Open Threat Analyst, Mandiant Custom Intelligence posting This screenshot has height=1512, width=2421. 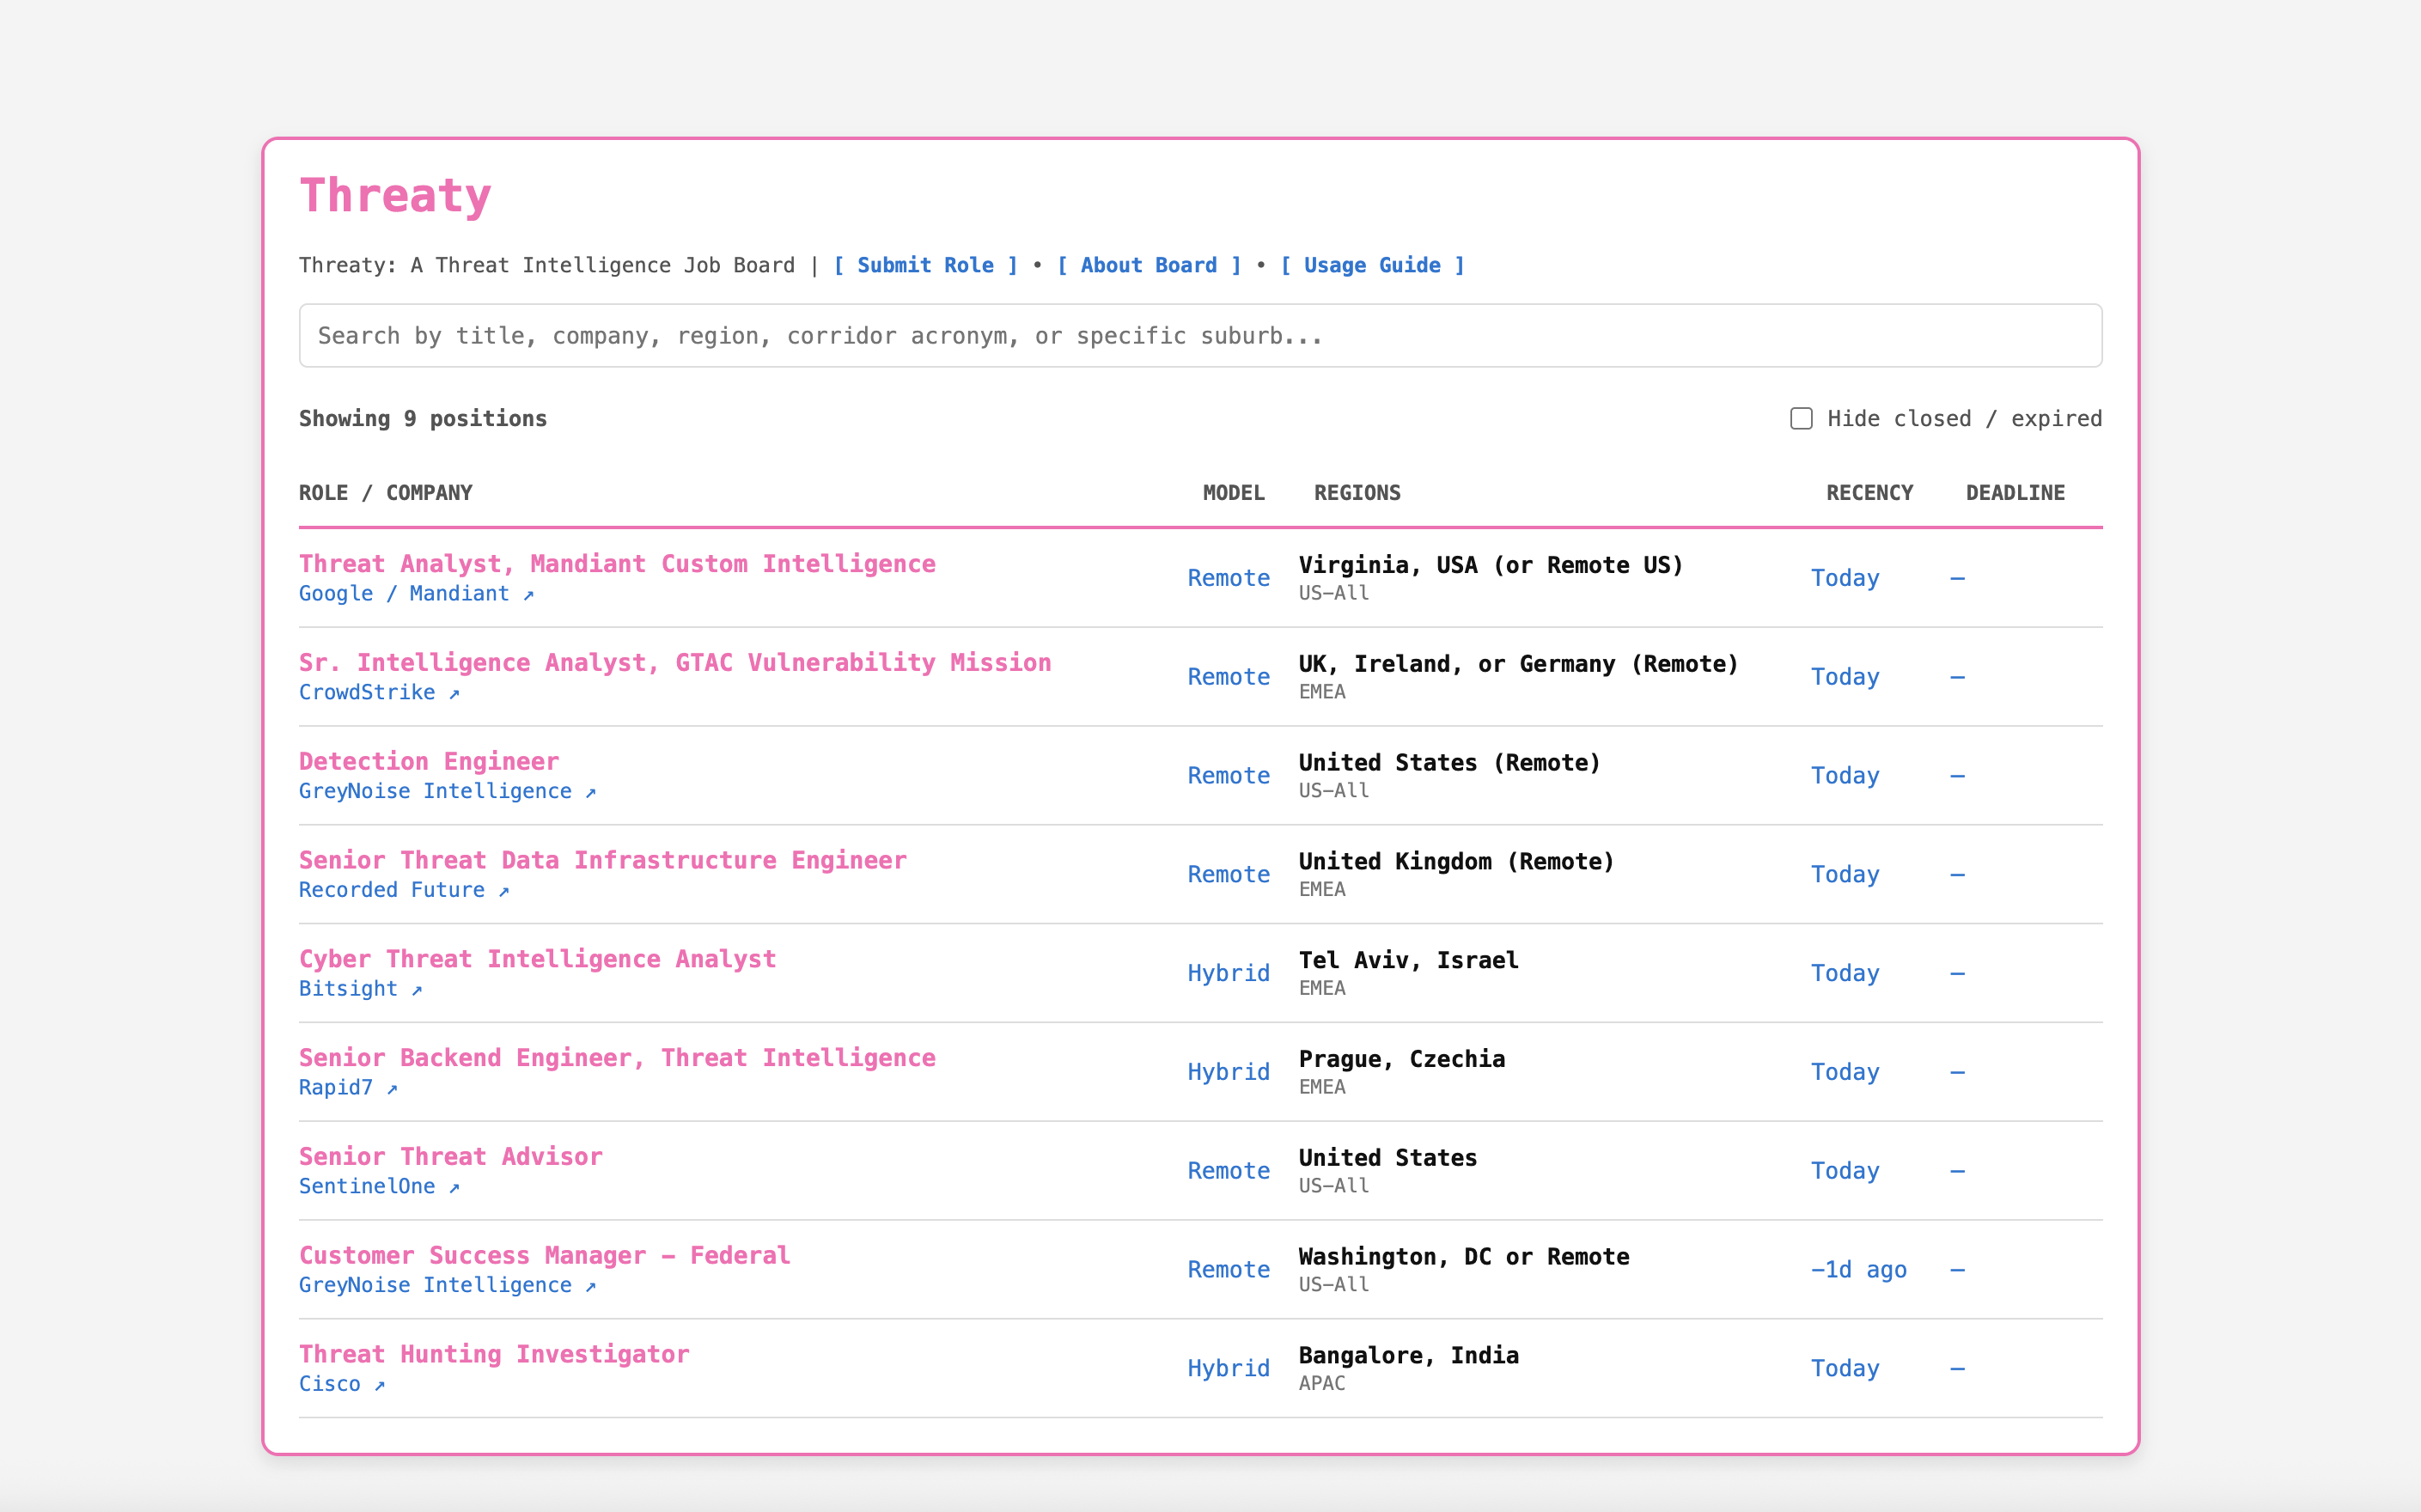pos(617,564)
